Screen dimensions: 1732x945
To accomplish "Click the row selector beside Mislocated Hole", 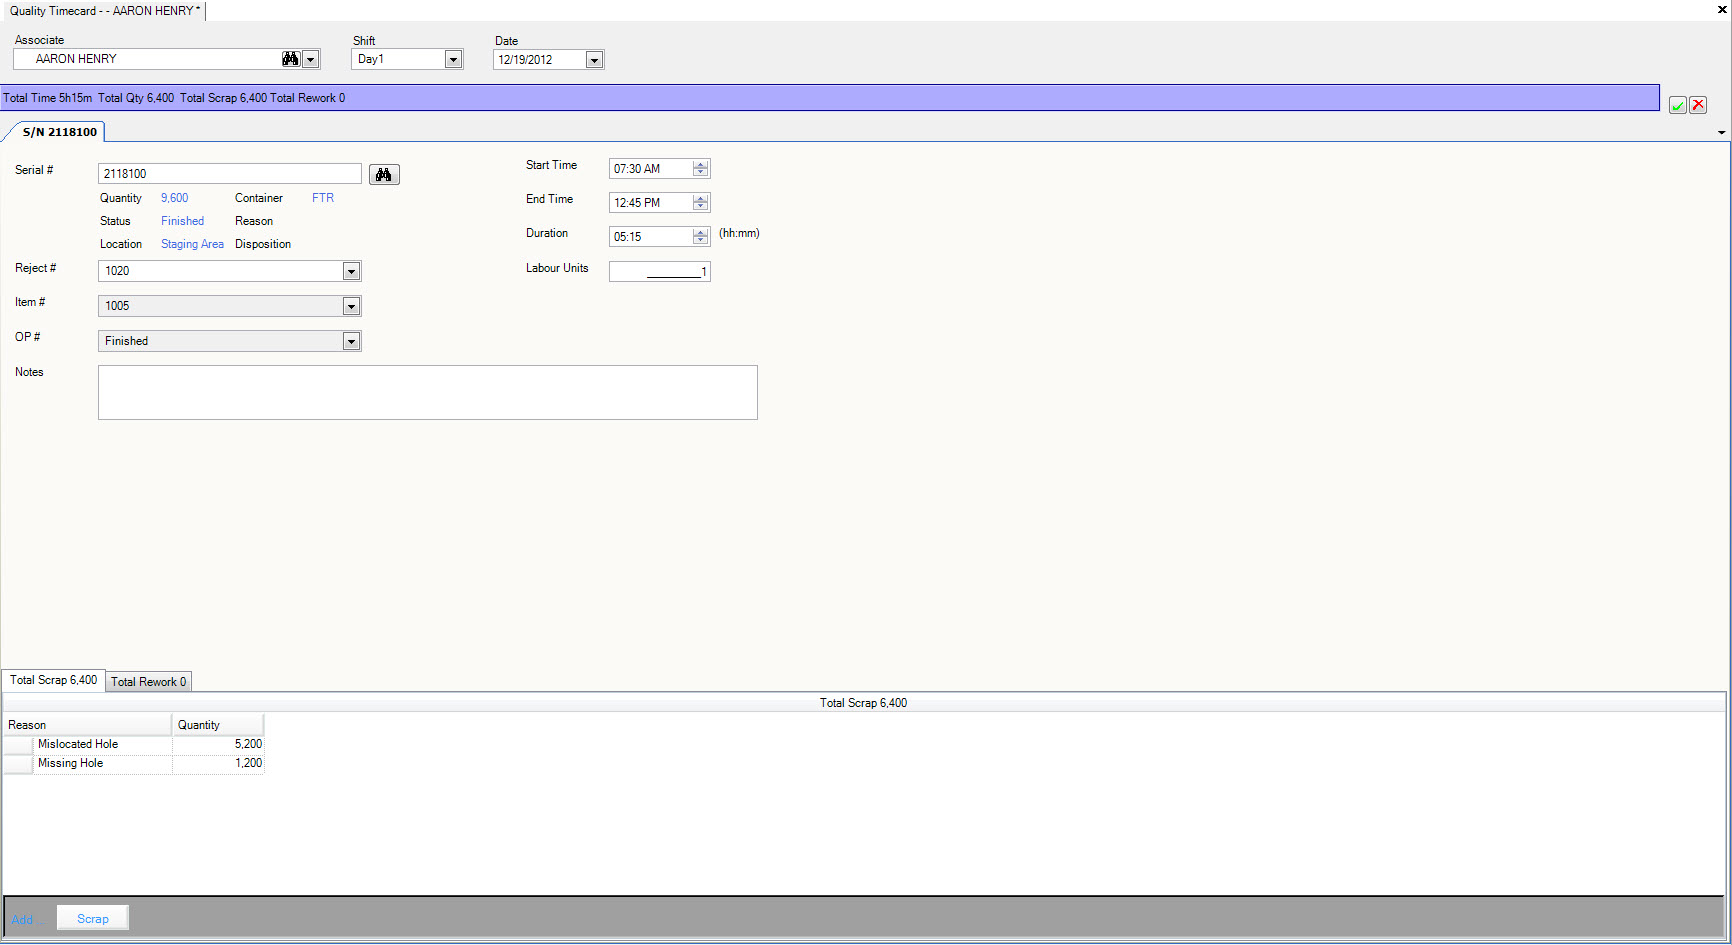I will [x=18, y=745].
